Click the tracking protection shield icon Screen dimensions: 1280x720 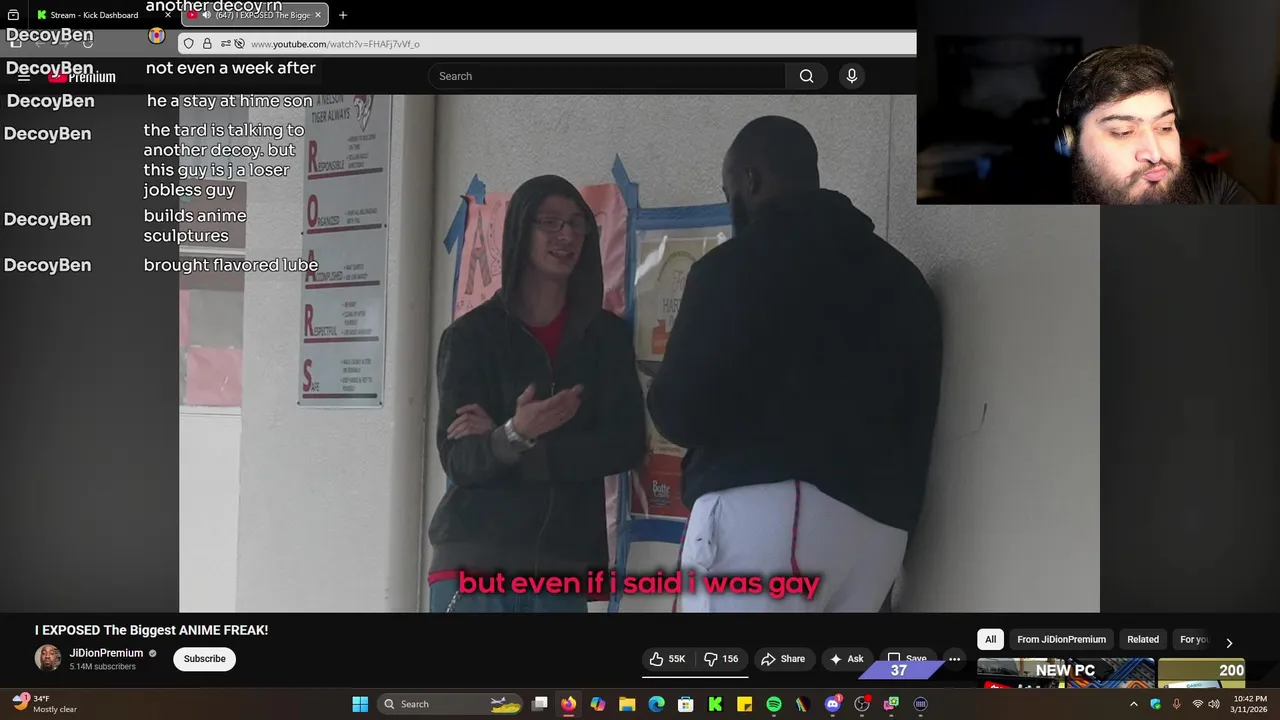pos(189,44)
